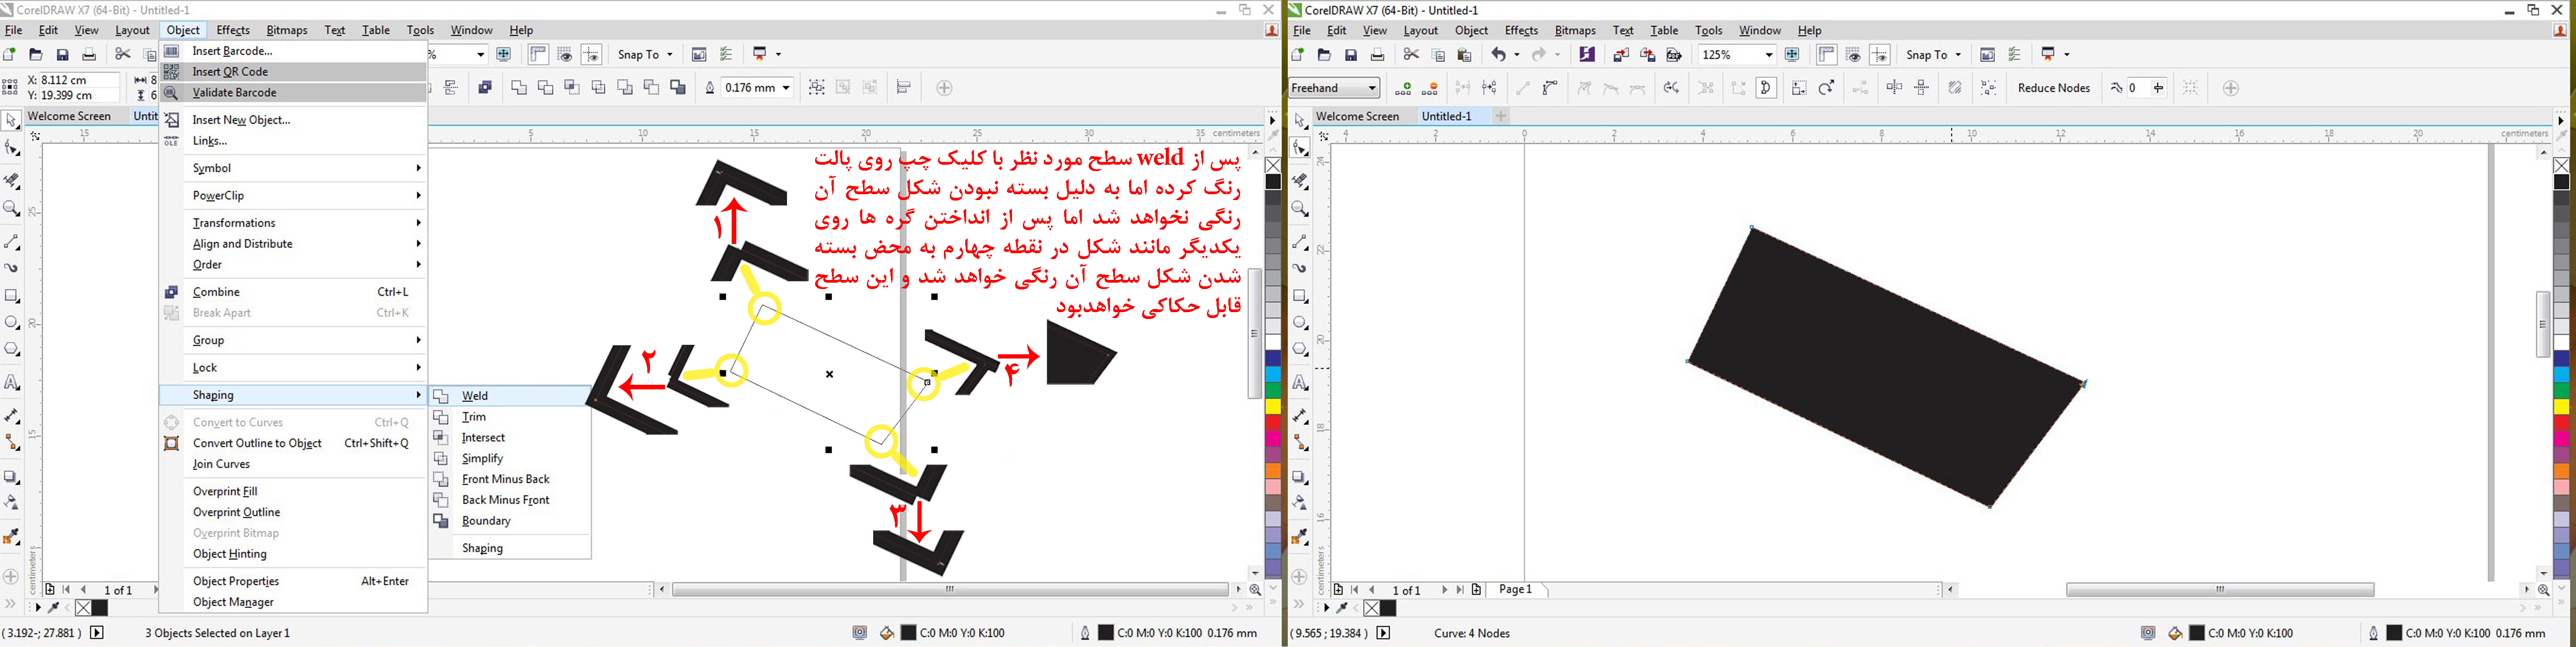This screenshot has width=2576, height=647.
Task: Click the Print icon in left window toolbar
Action: pyautogui.click(x=89, y=55)
